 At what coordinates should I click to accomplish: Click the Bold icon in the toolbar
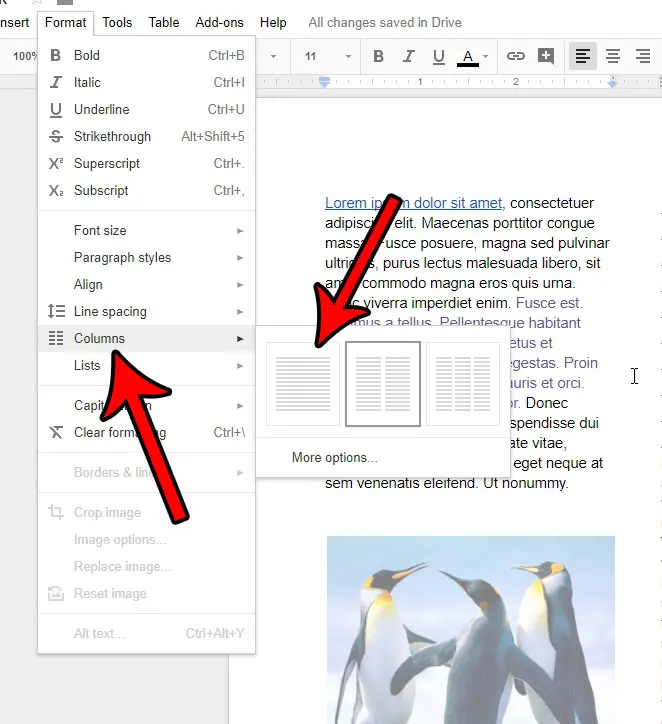378,56
